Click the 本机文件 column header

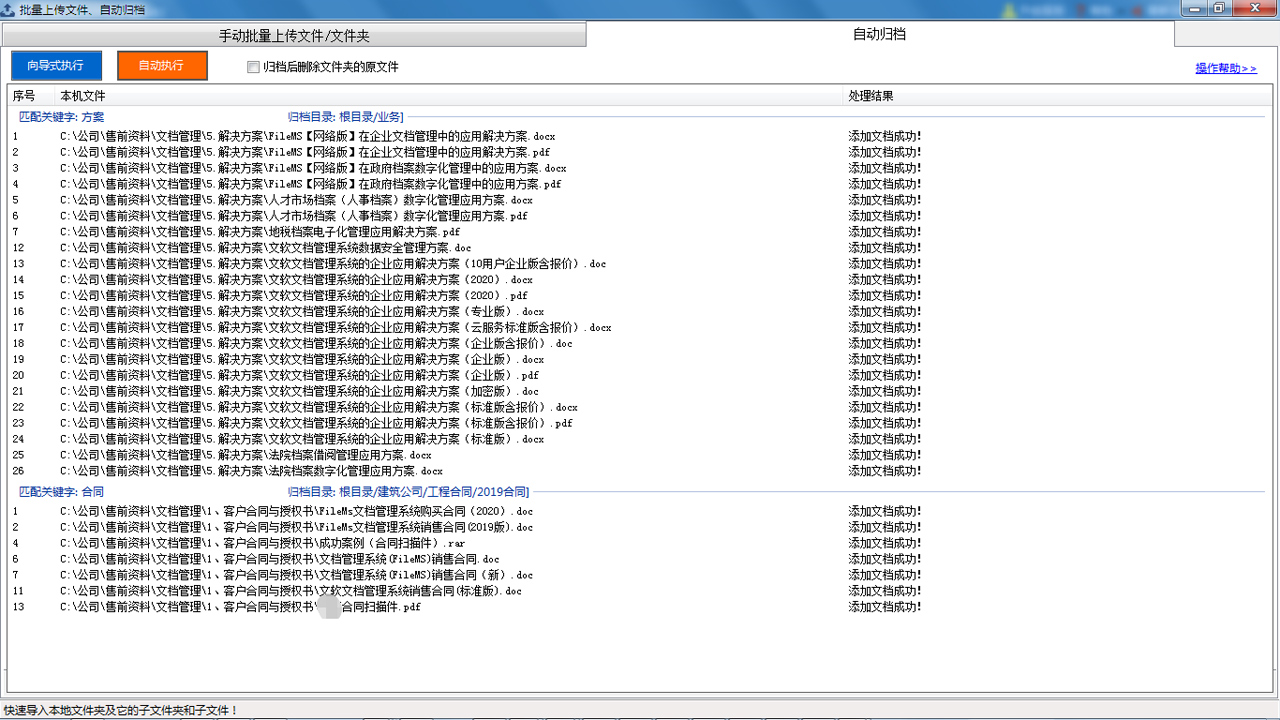click(x=83, y=96)
